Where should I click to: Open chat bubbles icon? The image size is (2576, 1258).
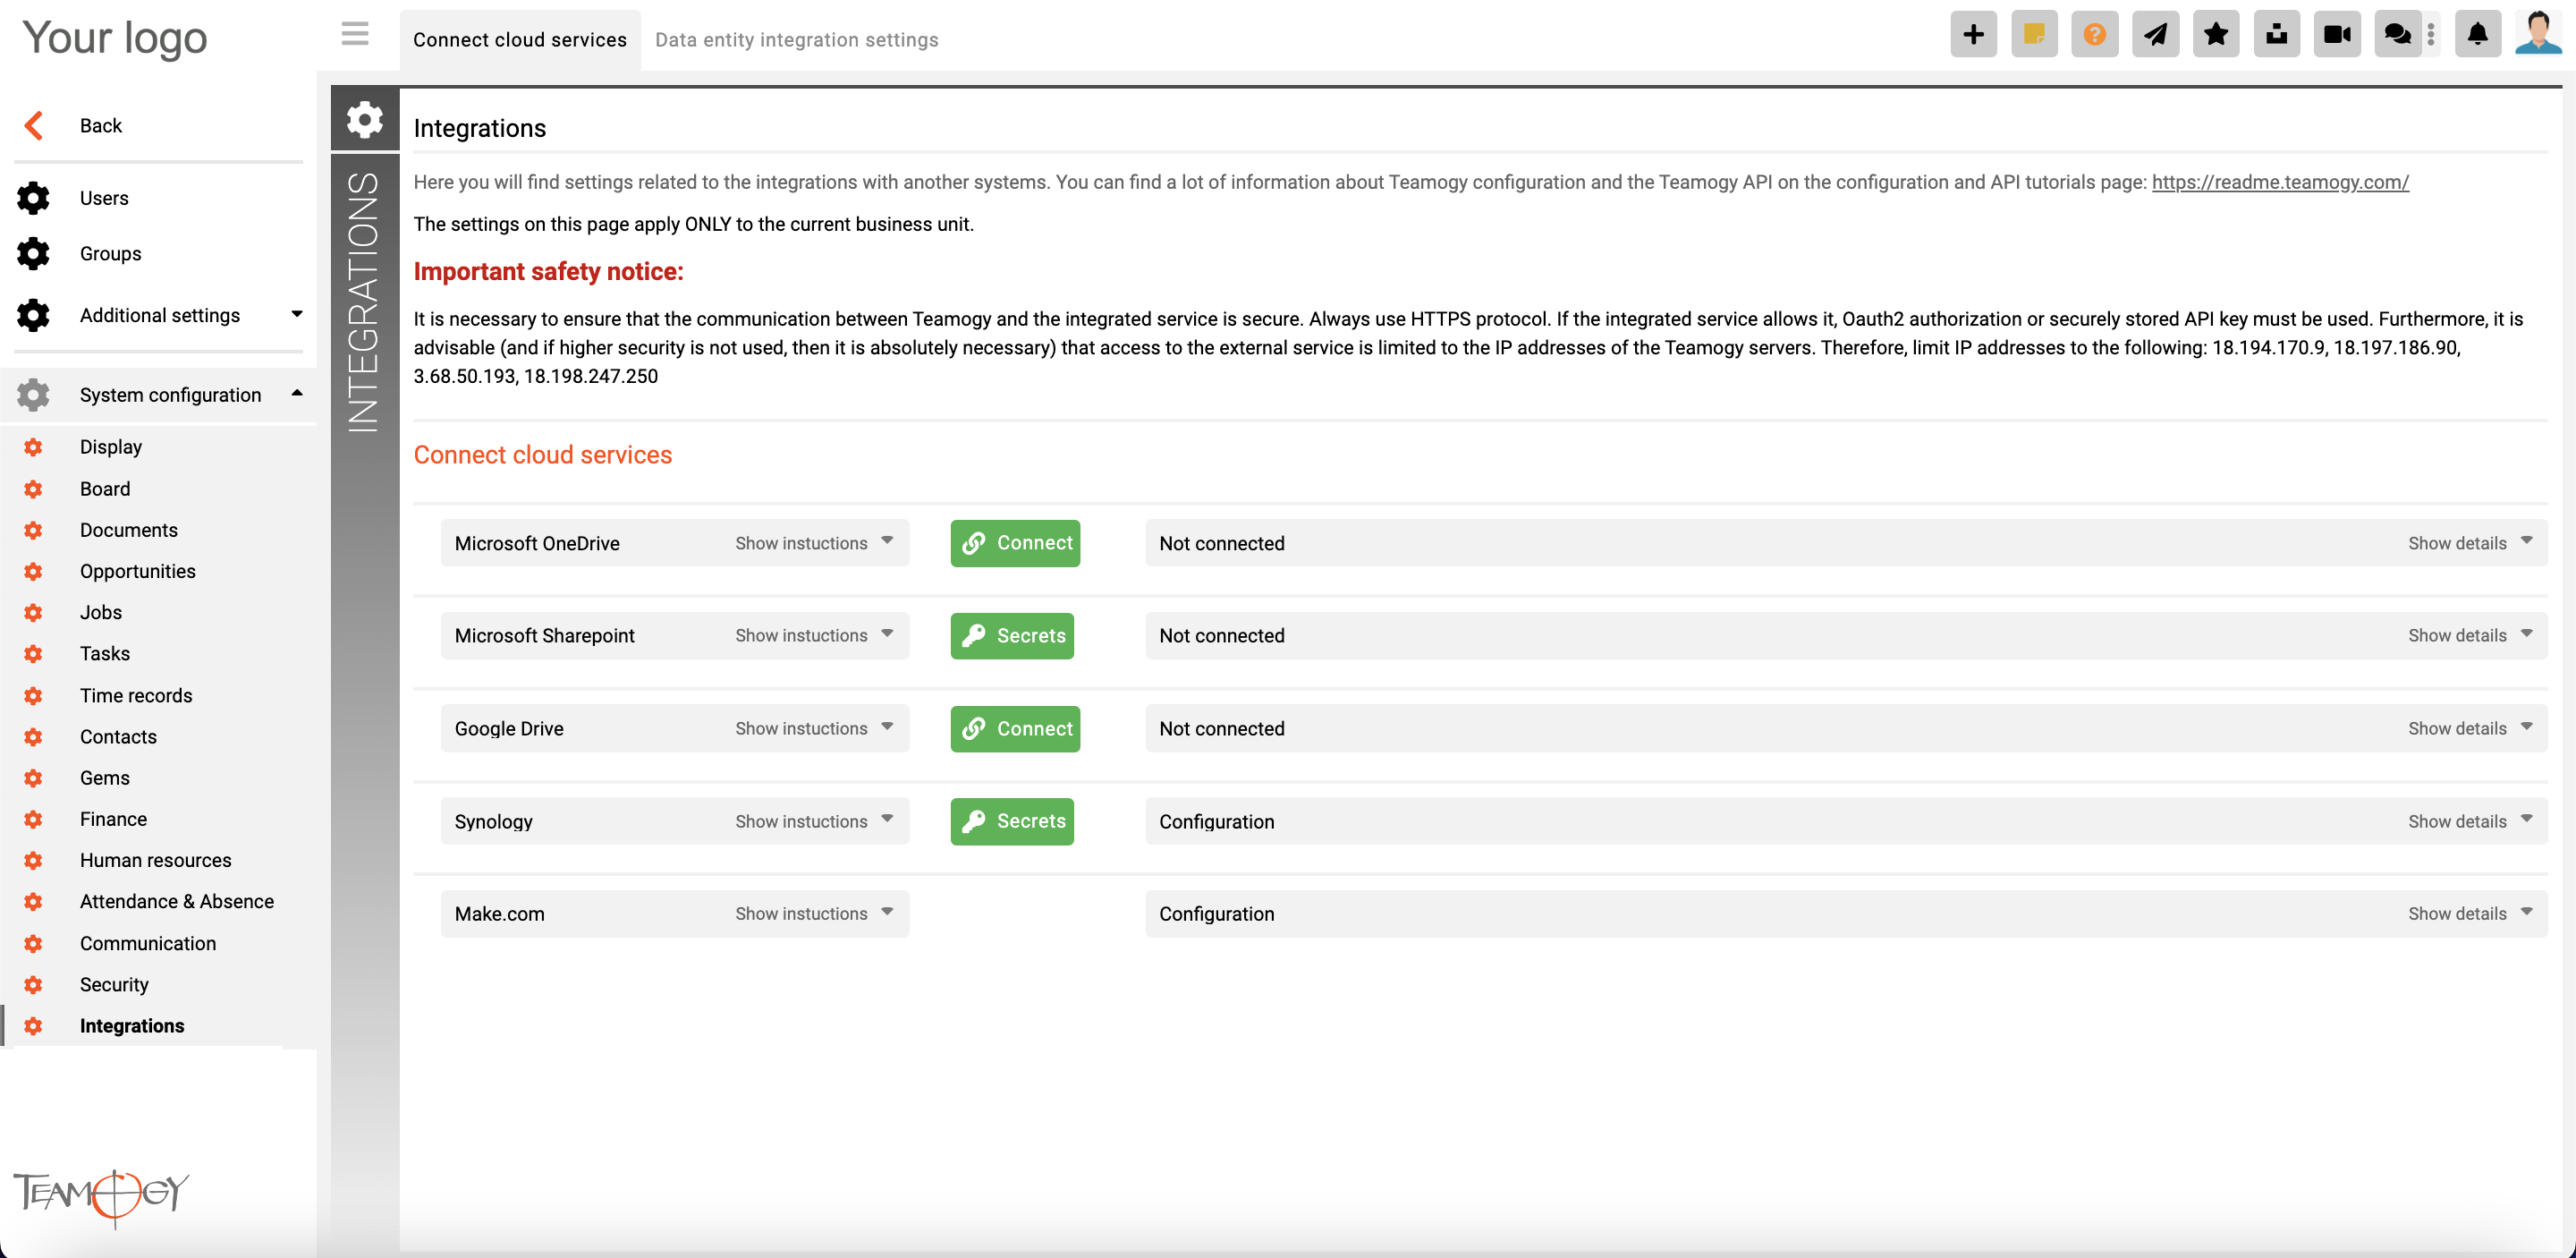(x=2397, y=35)
